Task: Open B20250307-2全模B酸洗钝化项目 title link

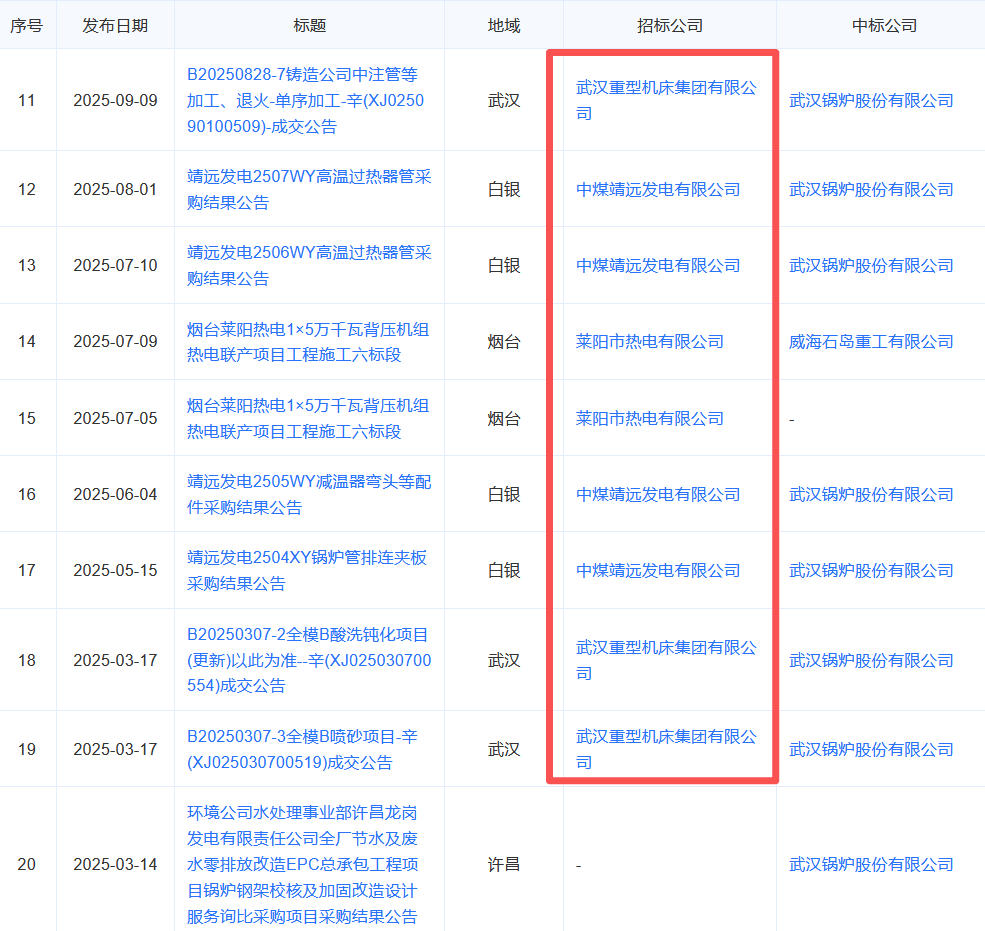Action: pyautogui.click(x=309, y=660)
